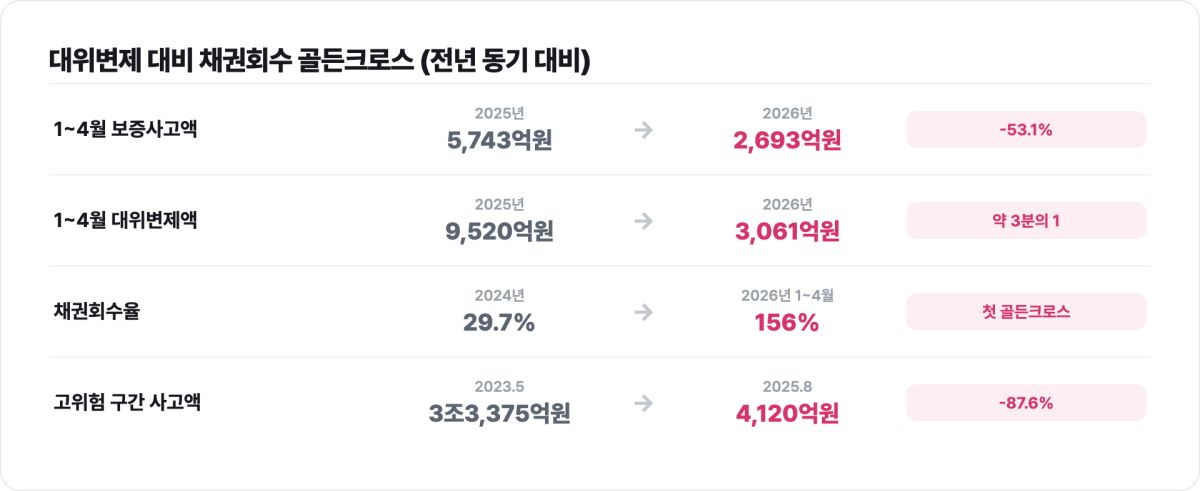Viewport: 1200px width, 491px height.
Task: Click arrow icon in 보증사고액 row
Action: coord(643,129)
